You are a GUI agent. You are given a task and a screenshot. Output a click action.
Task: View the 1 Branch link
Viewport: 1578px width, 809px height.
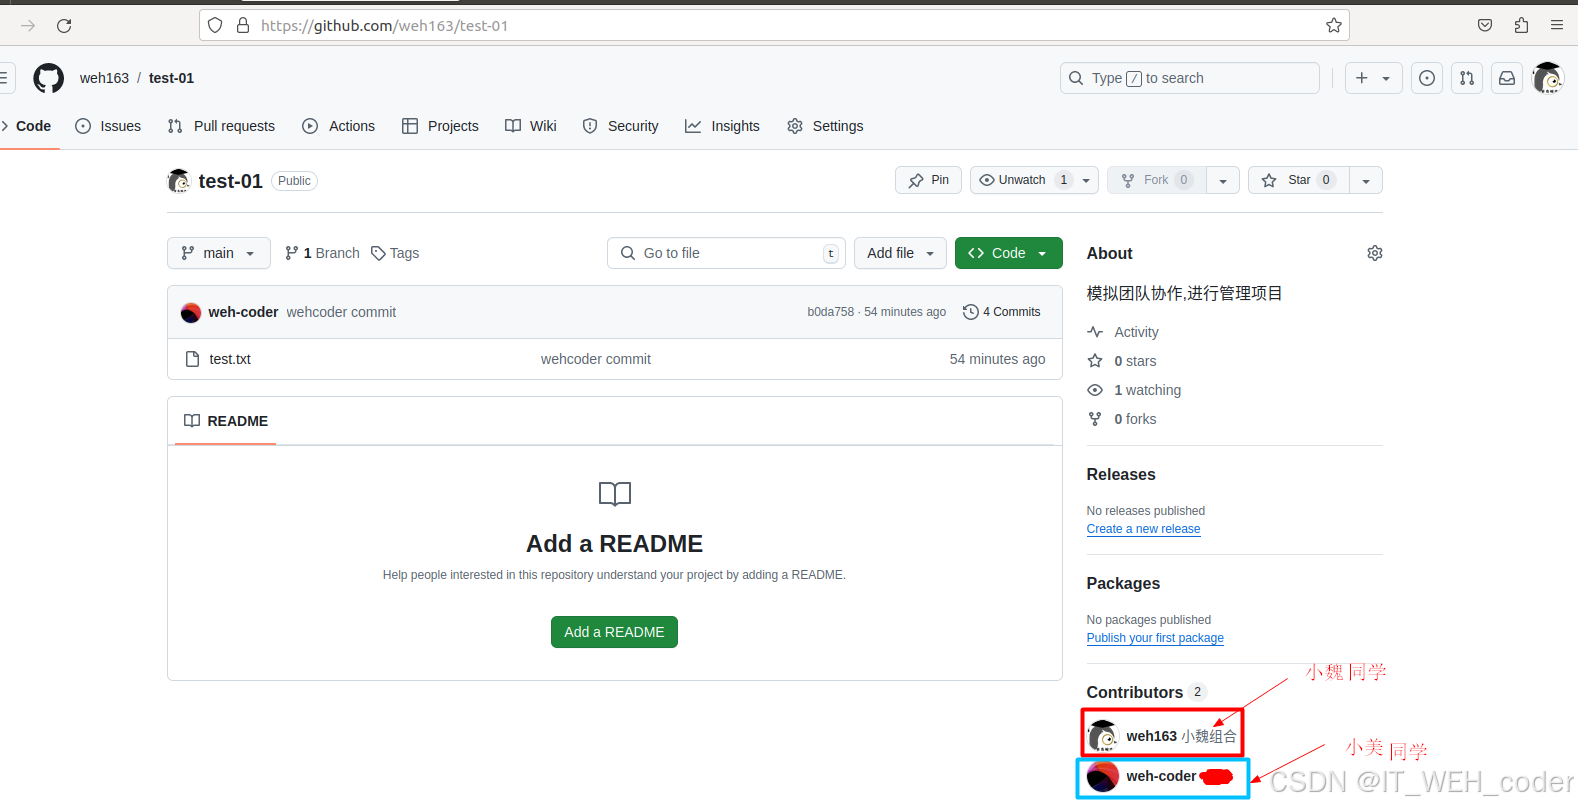click(x=322, y=253)
